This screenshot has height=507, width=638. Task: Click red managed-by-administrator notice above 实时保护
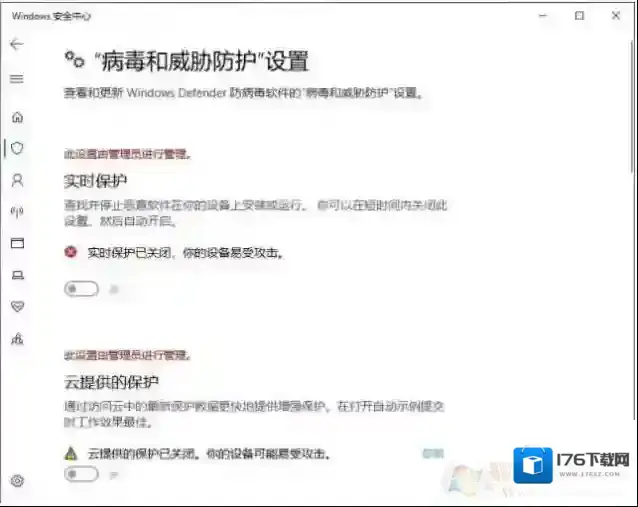[127, 154]
